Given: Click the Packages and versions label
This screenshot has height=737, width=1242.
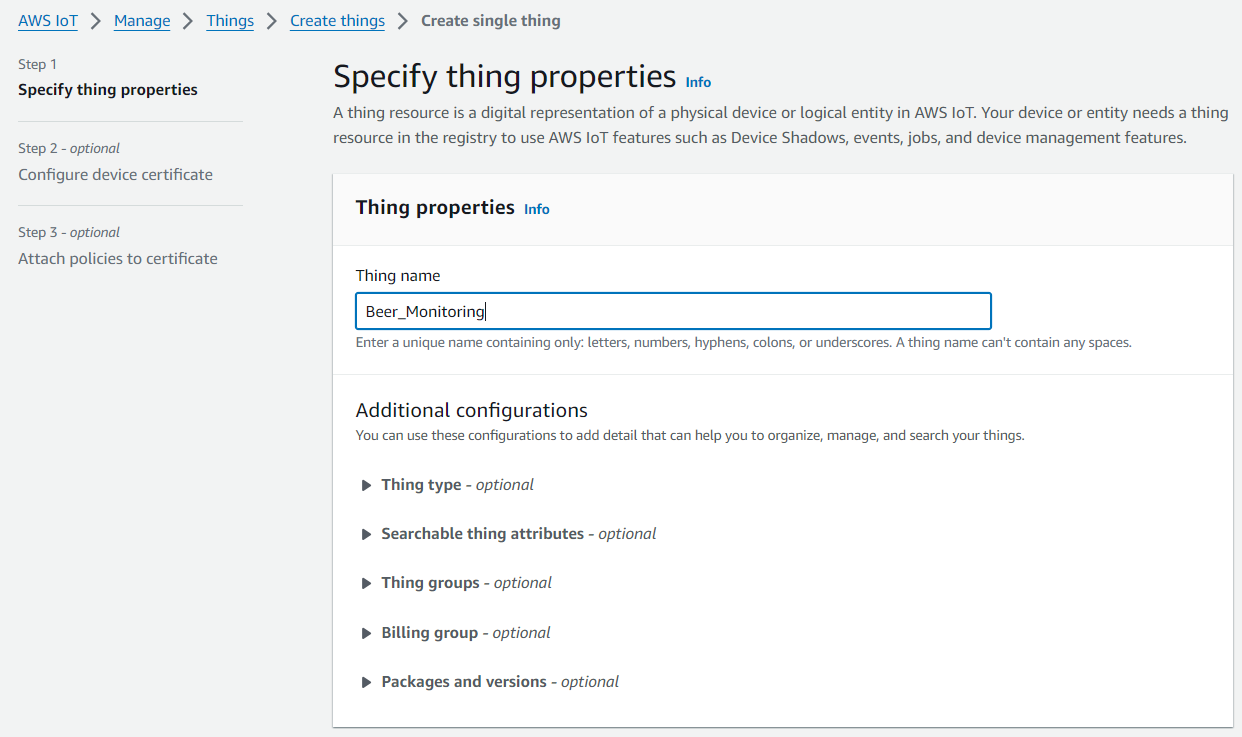Looking at the screenshot, I should (x=499, y=682).
